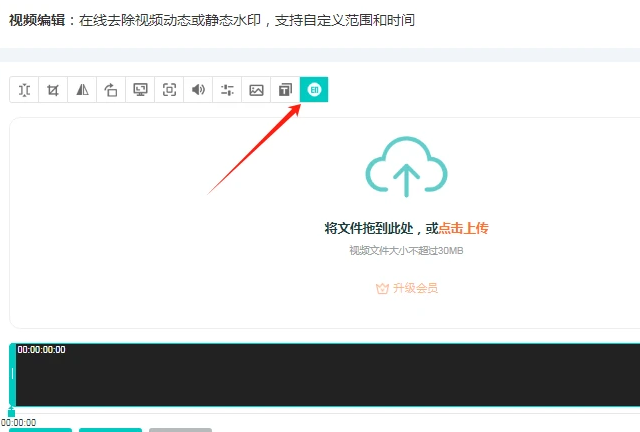Image resolution: width=640 pixels, height=432 pixels.
Task: Click the gray button below the timeline
Action: (180, 429)
